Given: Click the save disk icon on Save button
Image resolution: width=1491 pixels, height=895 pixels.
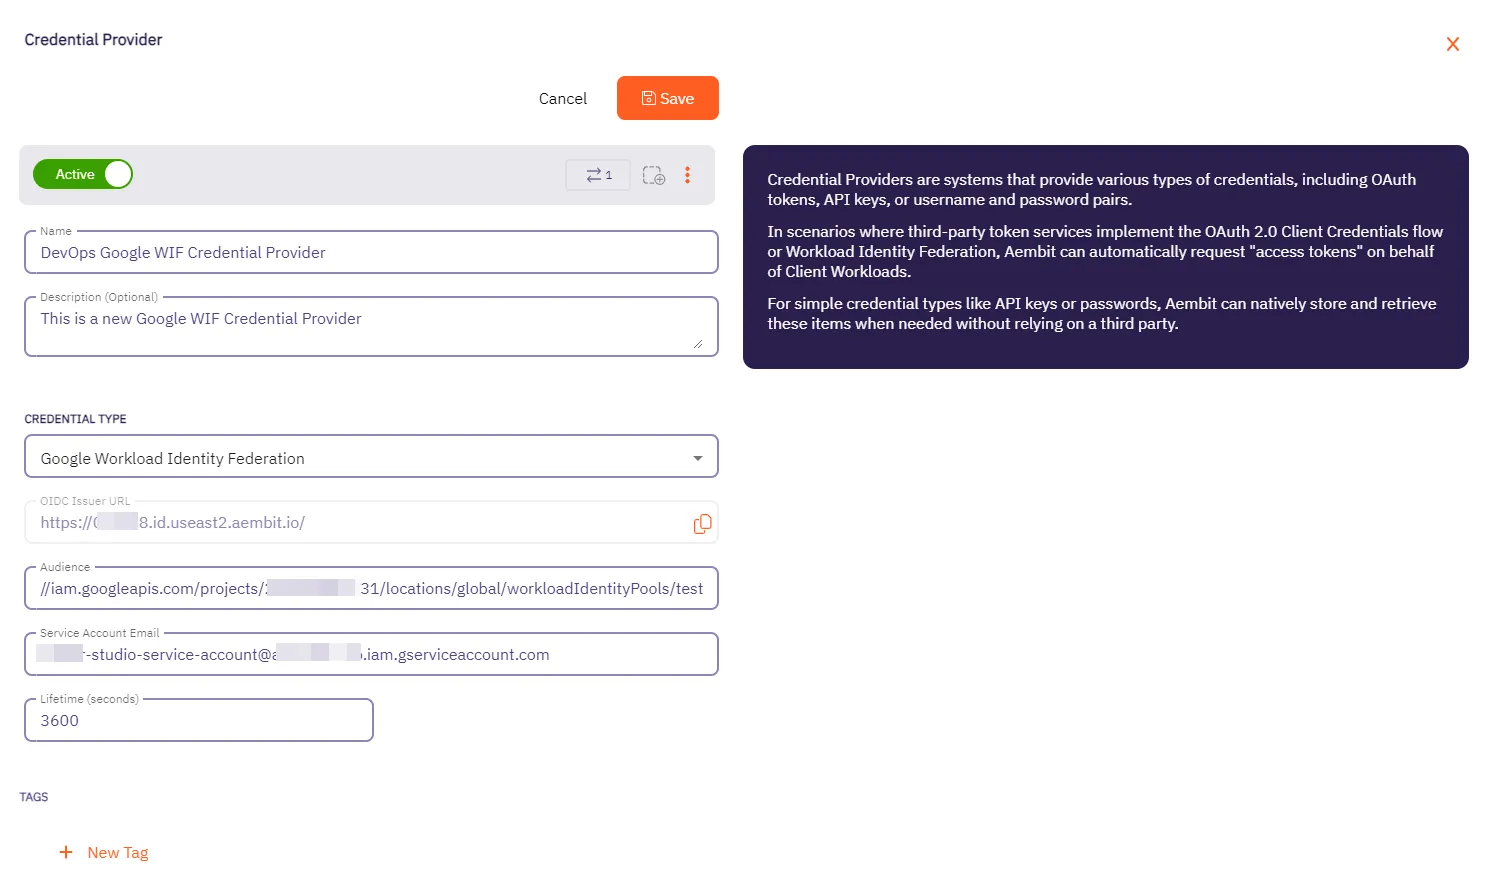Looking at the screenshot, I should point(649,98).
